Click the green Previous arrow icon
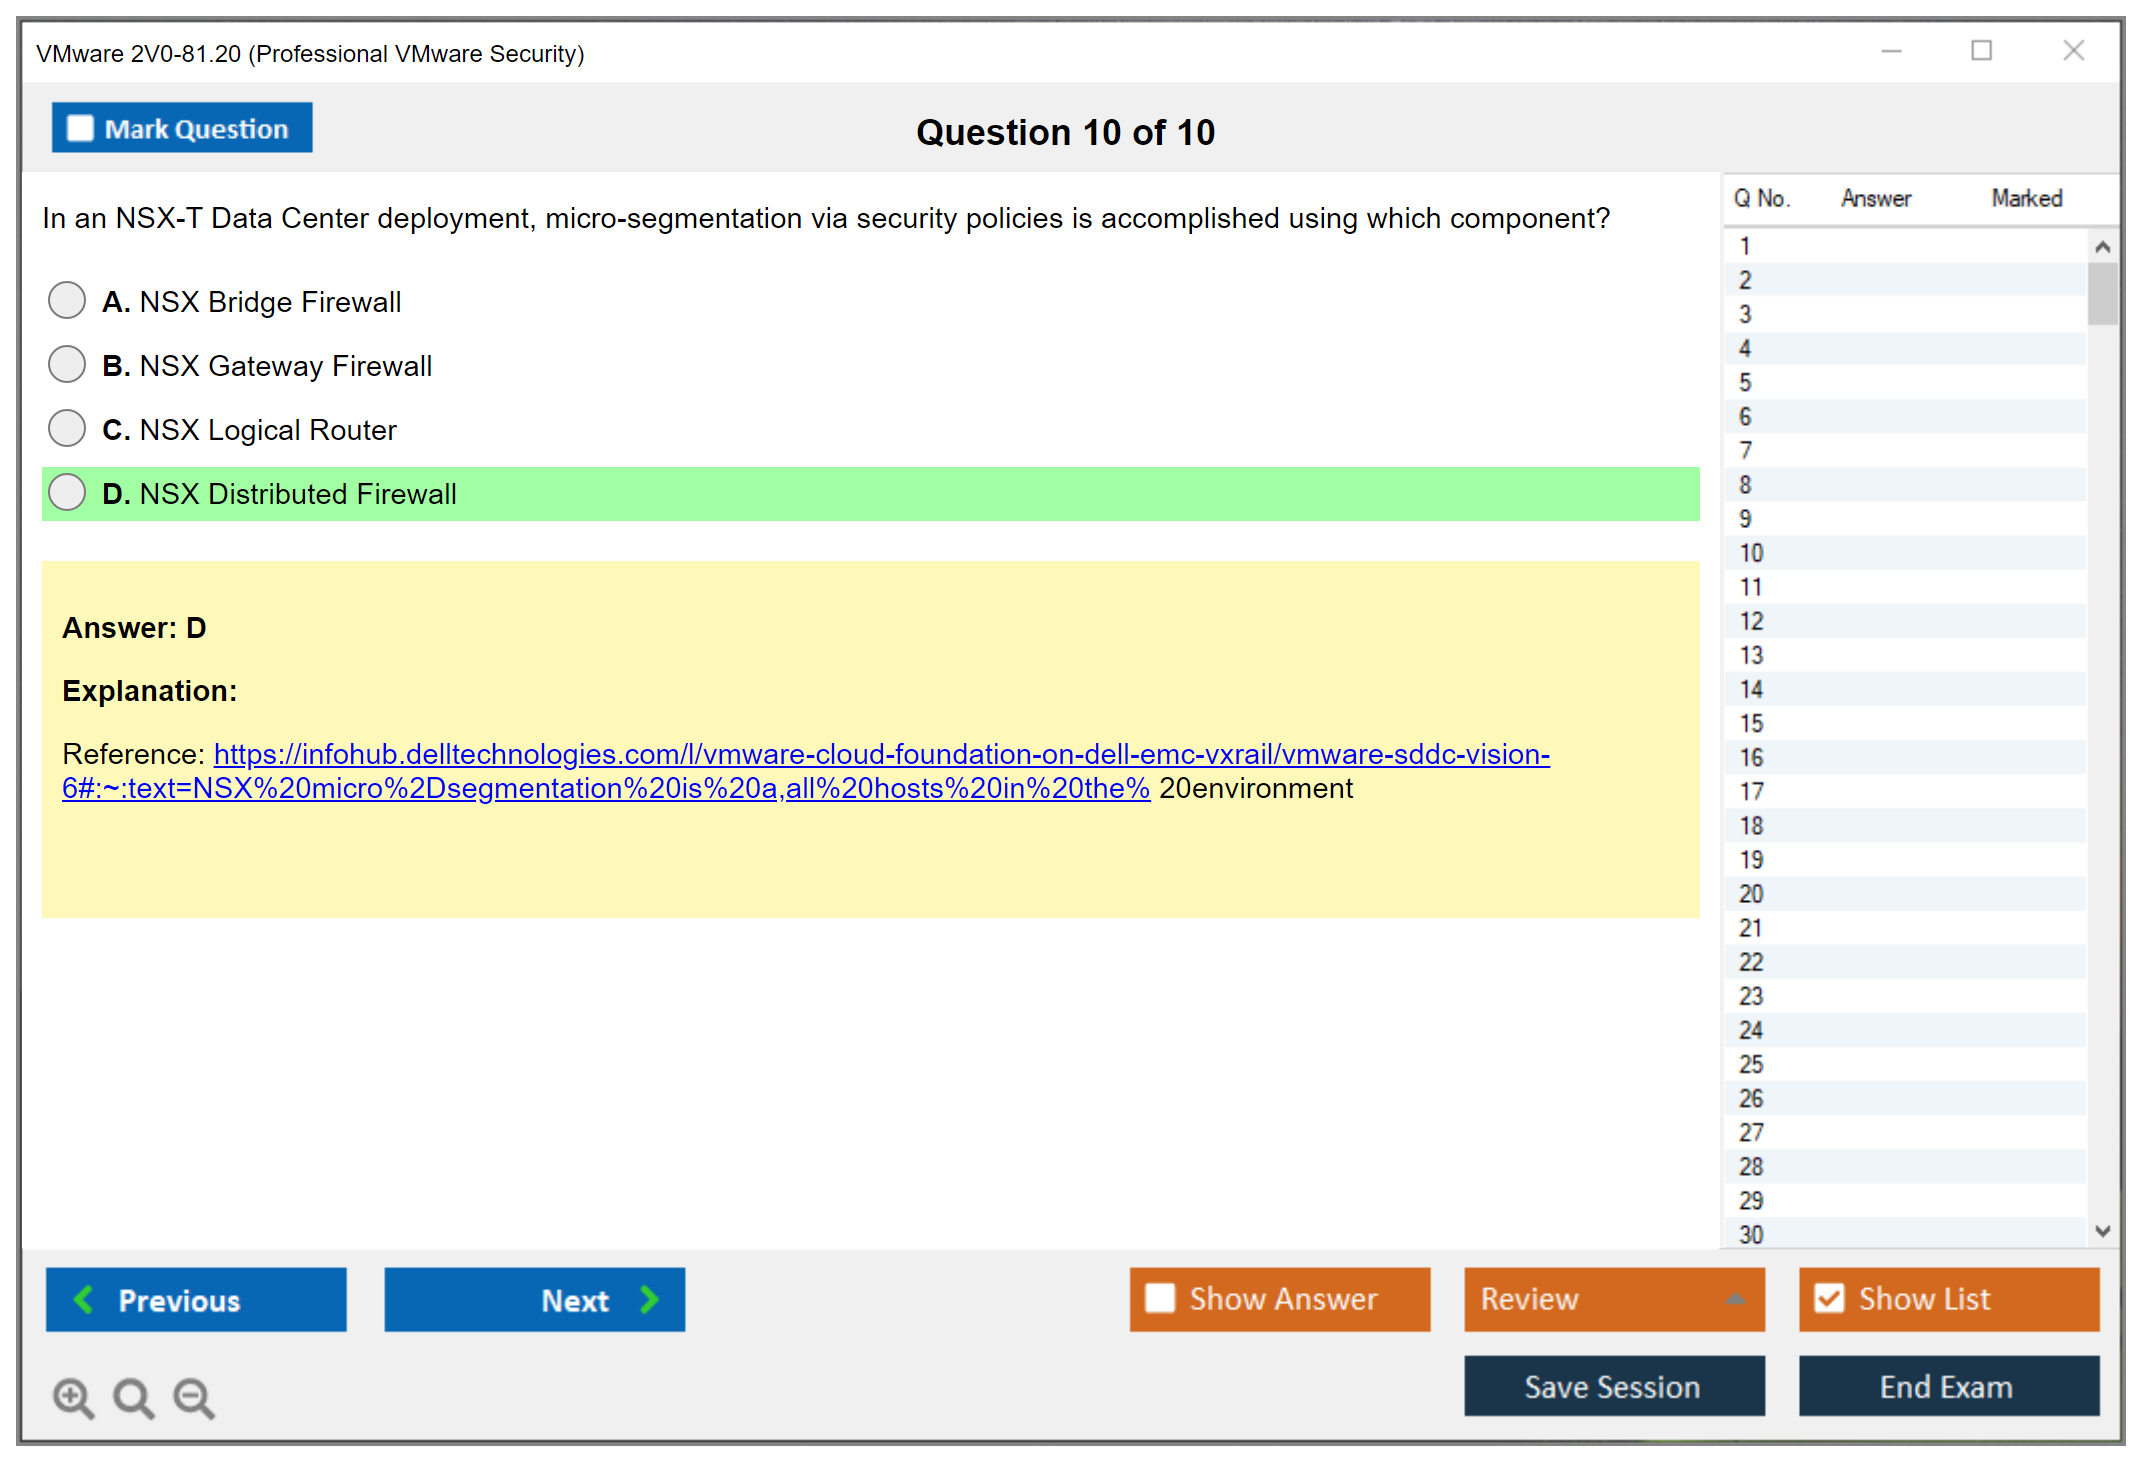Screen dimensions: 2150x1470 [x=84, y=1300]
